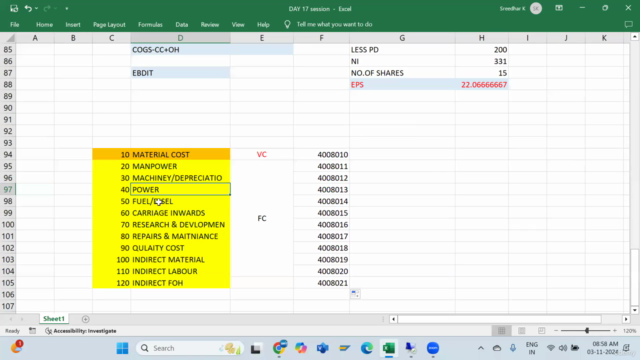Switch to the Home ribbon tab
This screenshot has height=360, width=640.
44,24
